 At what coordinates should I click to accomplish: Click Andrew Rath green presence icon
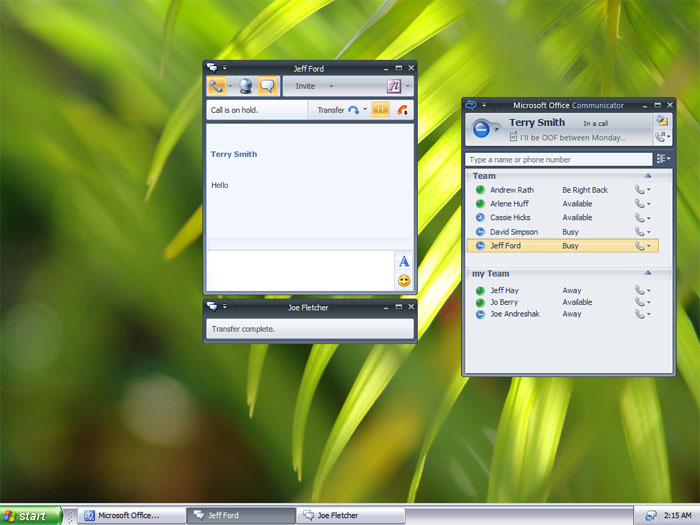click(x=480, y=190)
